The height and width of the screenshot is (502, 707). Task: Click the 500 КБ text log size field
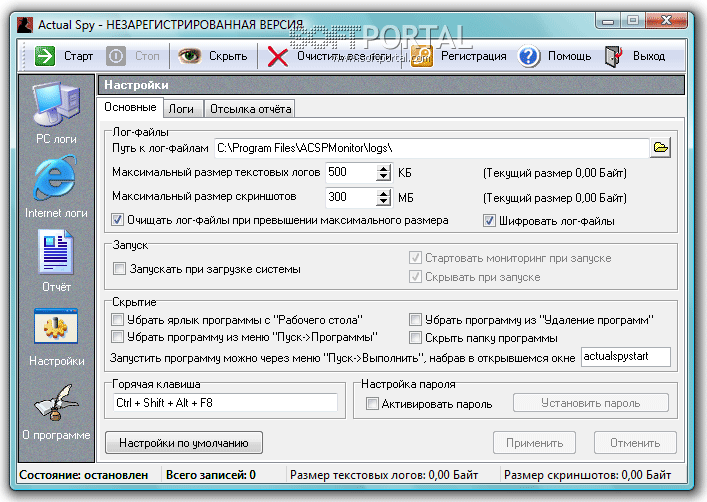351,173
